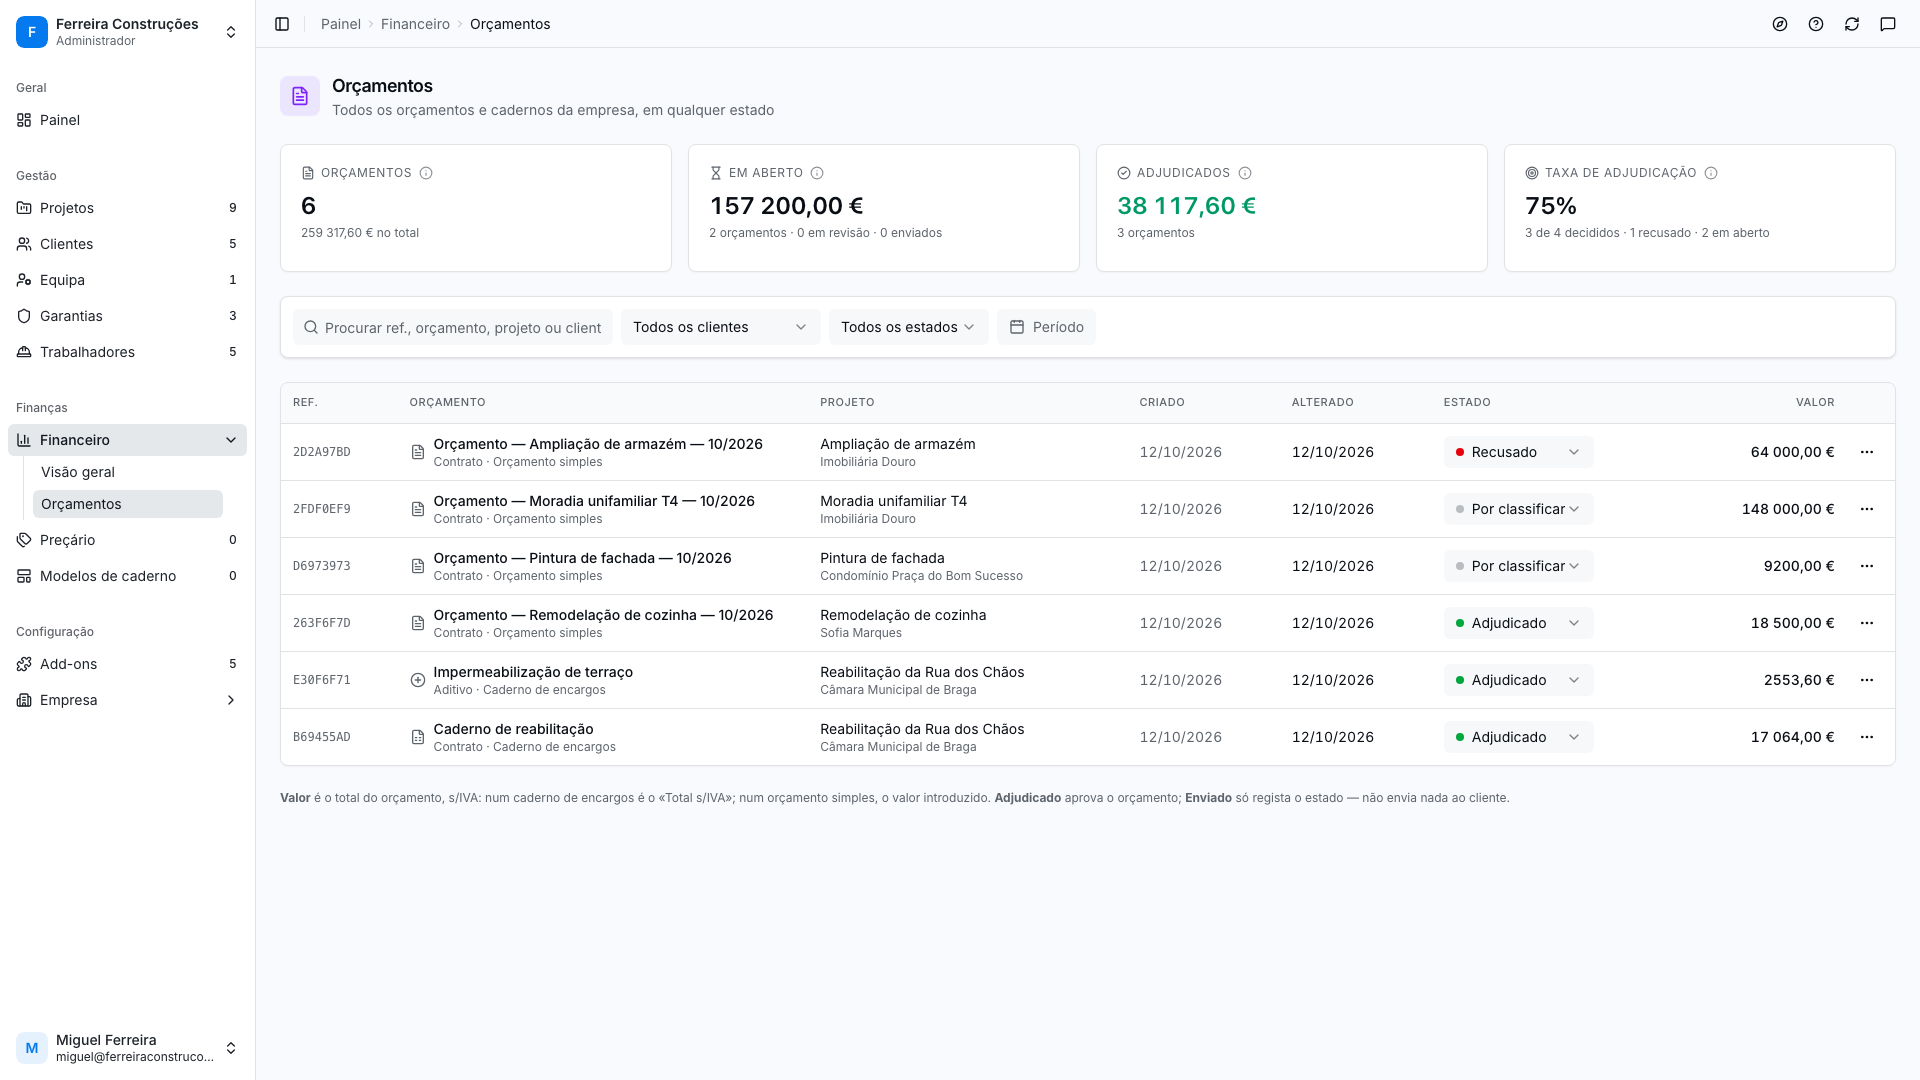Image resolution: width=1920 pixels, height=1080 pixels.
Task: Open actions menu for Impermeabilização de terraço row
Action: [x=1866, y=680]
